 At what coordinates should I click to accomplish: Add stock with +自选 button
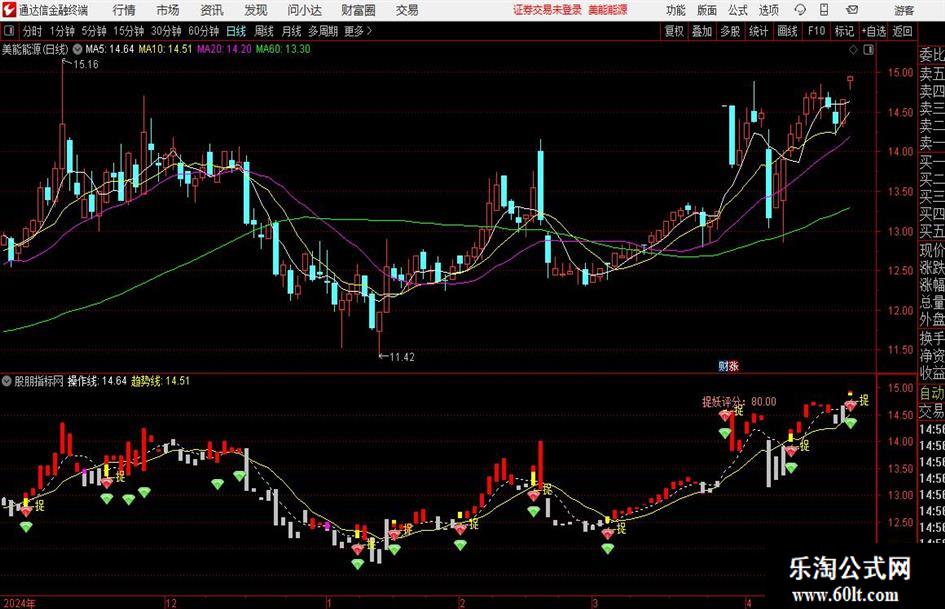point(874,31)
